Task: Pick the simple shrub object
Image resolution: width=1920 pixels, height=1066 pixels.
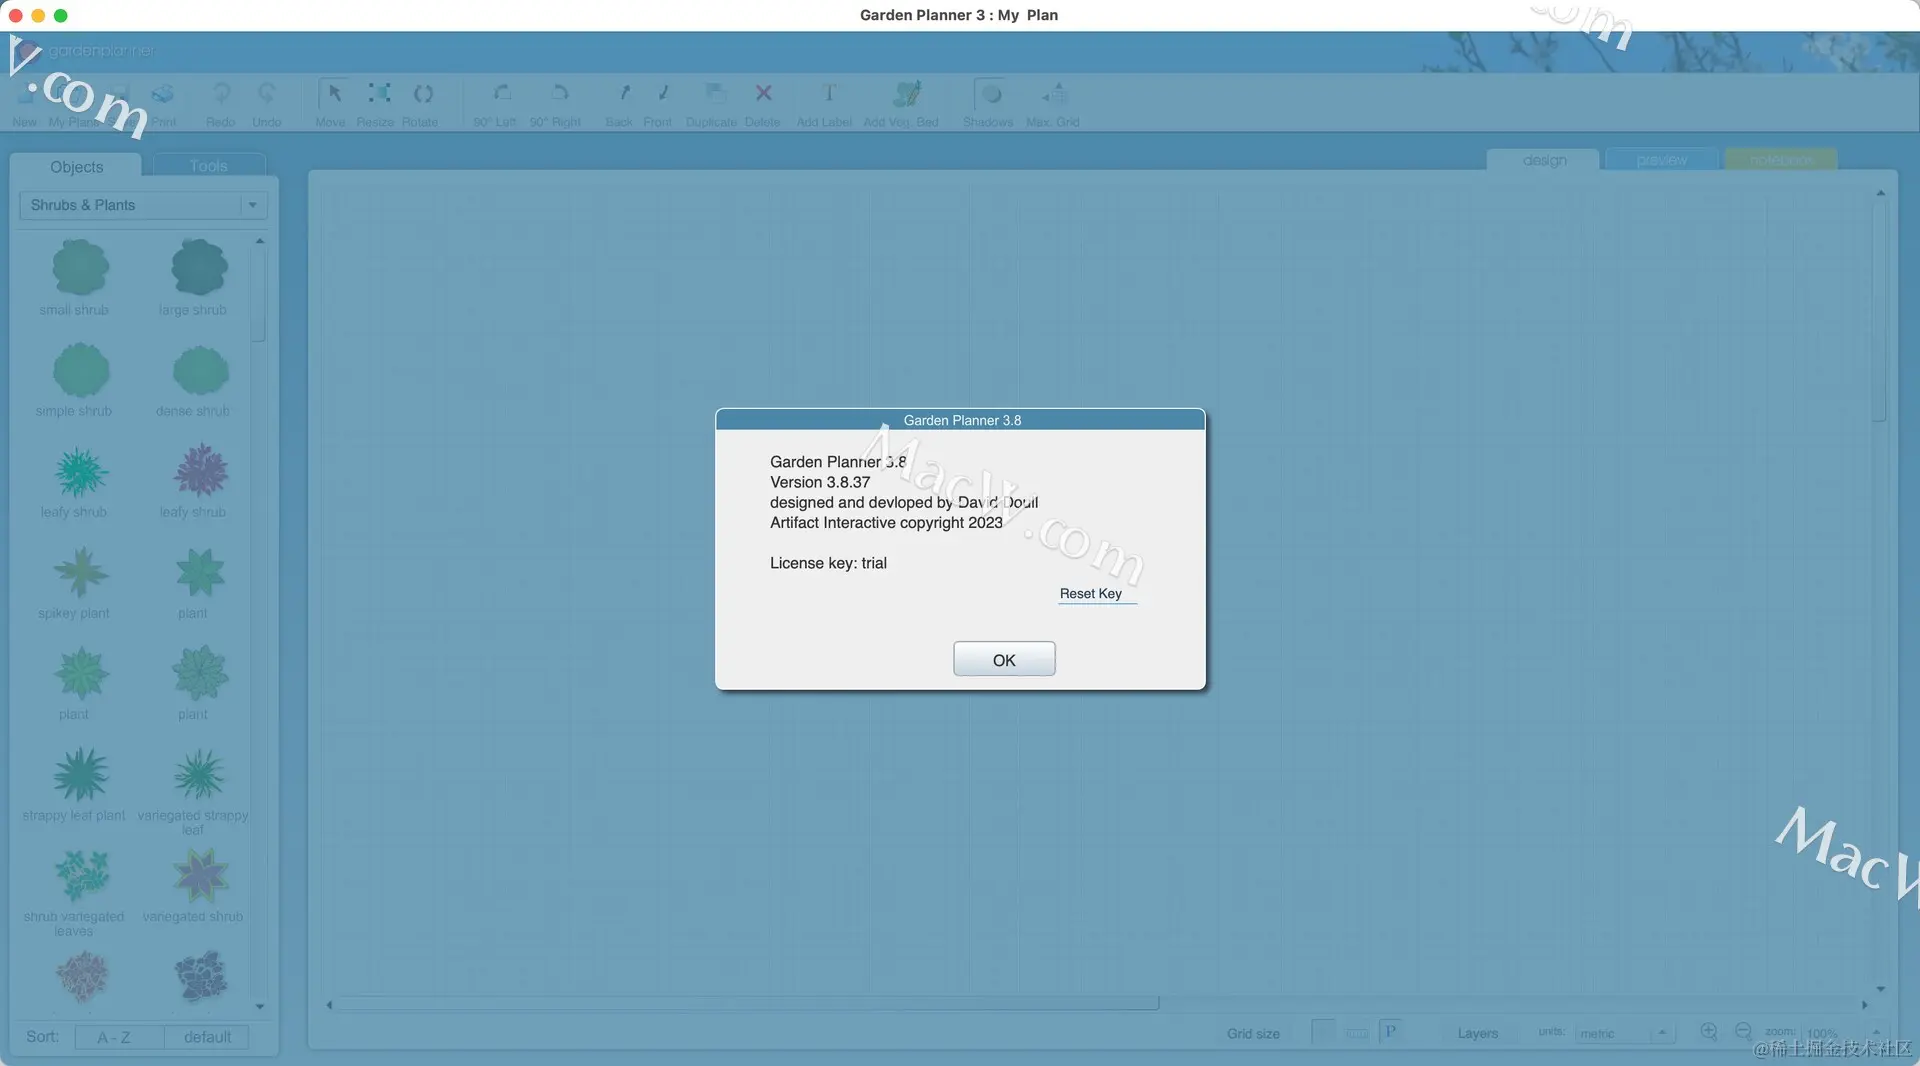Action: (x=80, y=370)
